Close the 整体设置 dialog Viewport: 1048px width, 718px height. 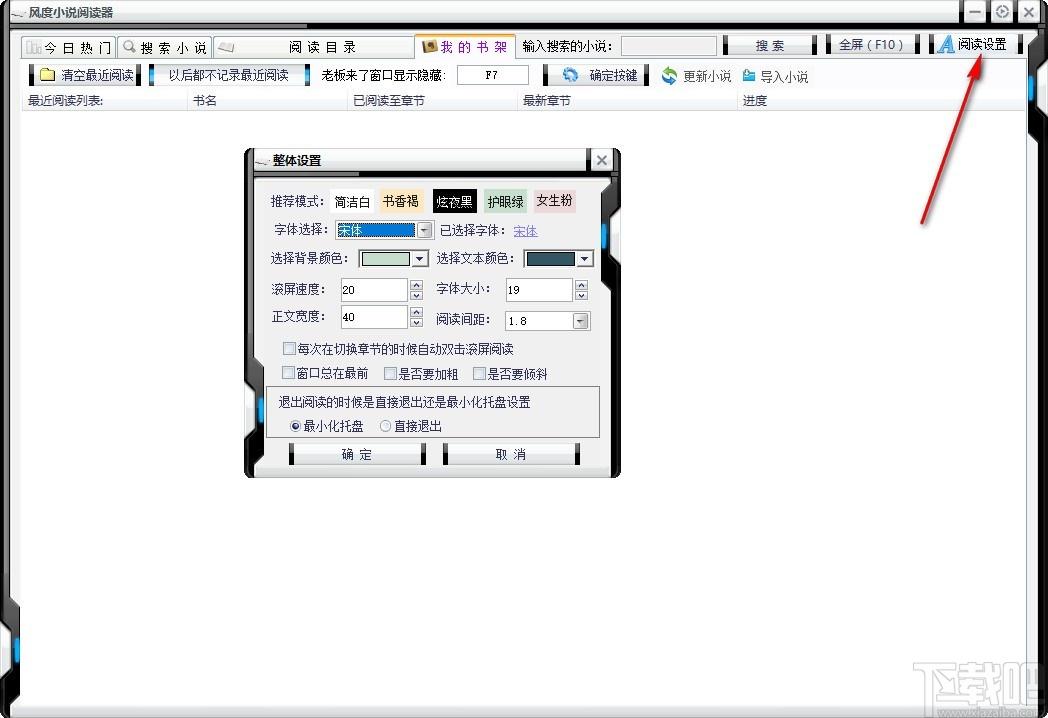coord(602,160)
